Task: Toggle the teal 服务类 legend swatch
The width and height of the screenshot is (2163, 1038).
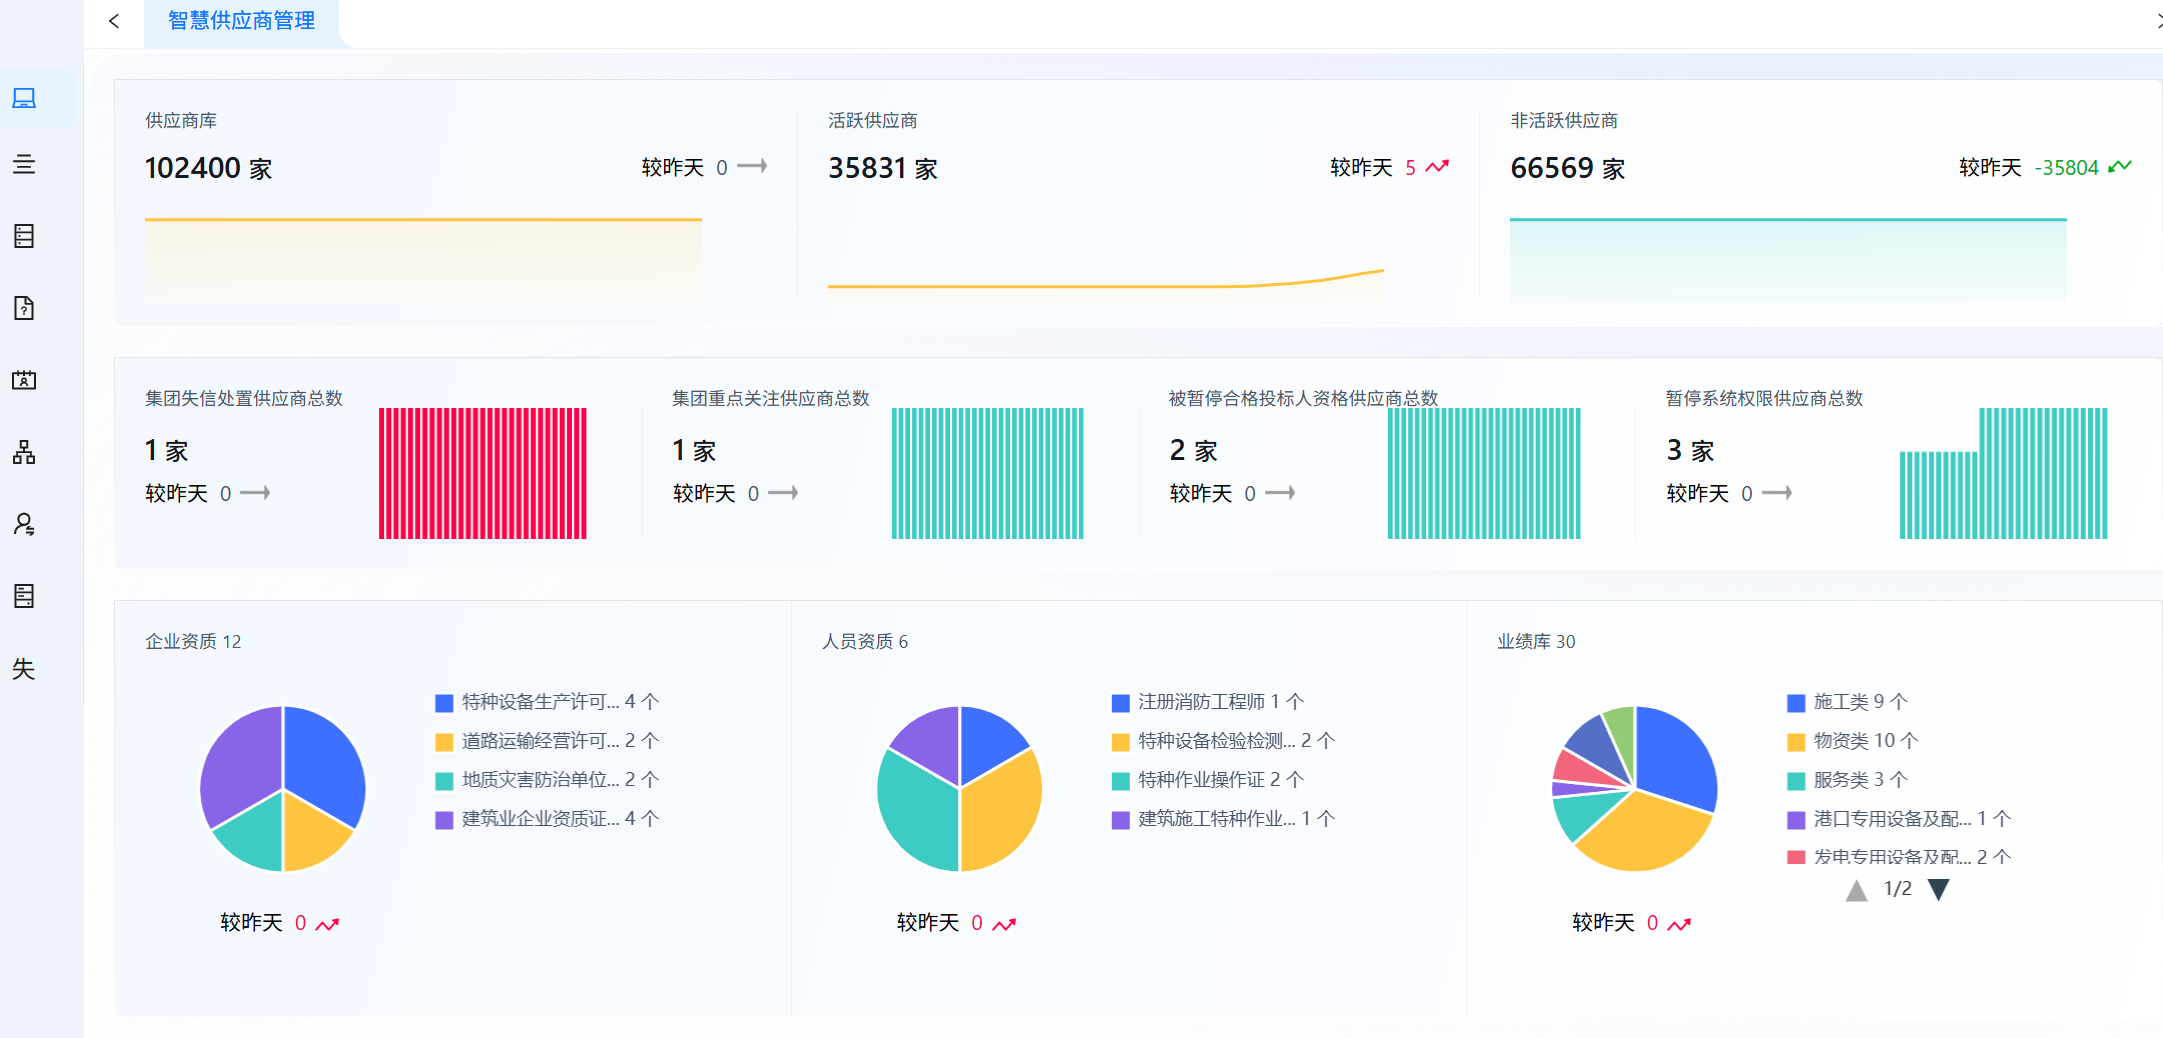Action: tap(1796, 781)
